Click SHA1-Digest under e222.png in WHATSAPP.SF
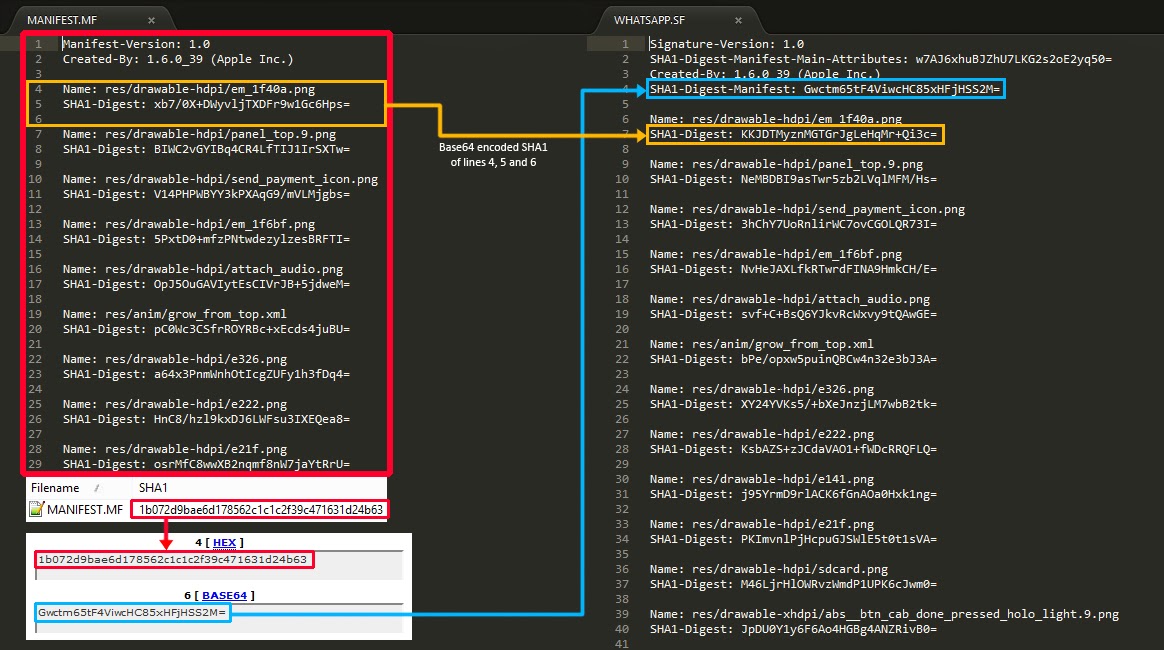 coord(794,450)
